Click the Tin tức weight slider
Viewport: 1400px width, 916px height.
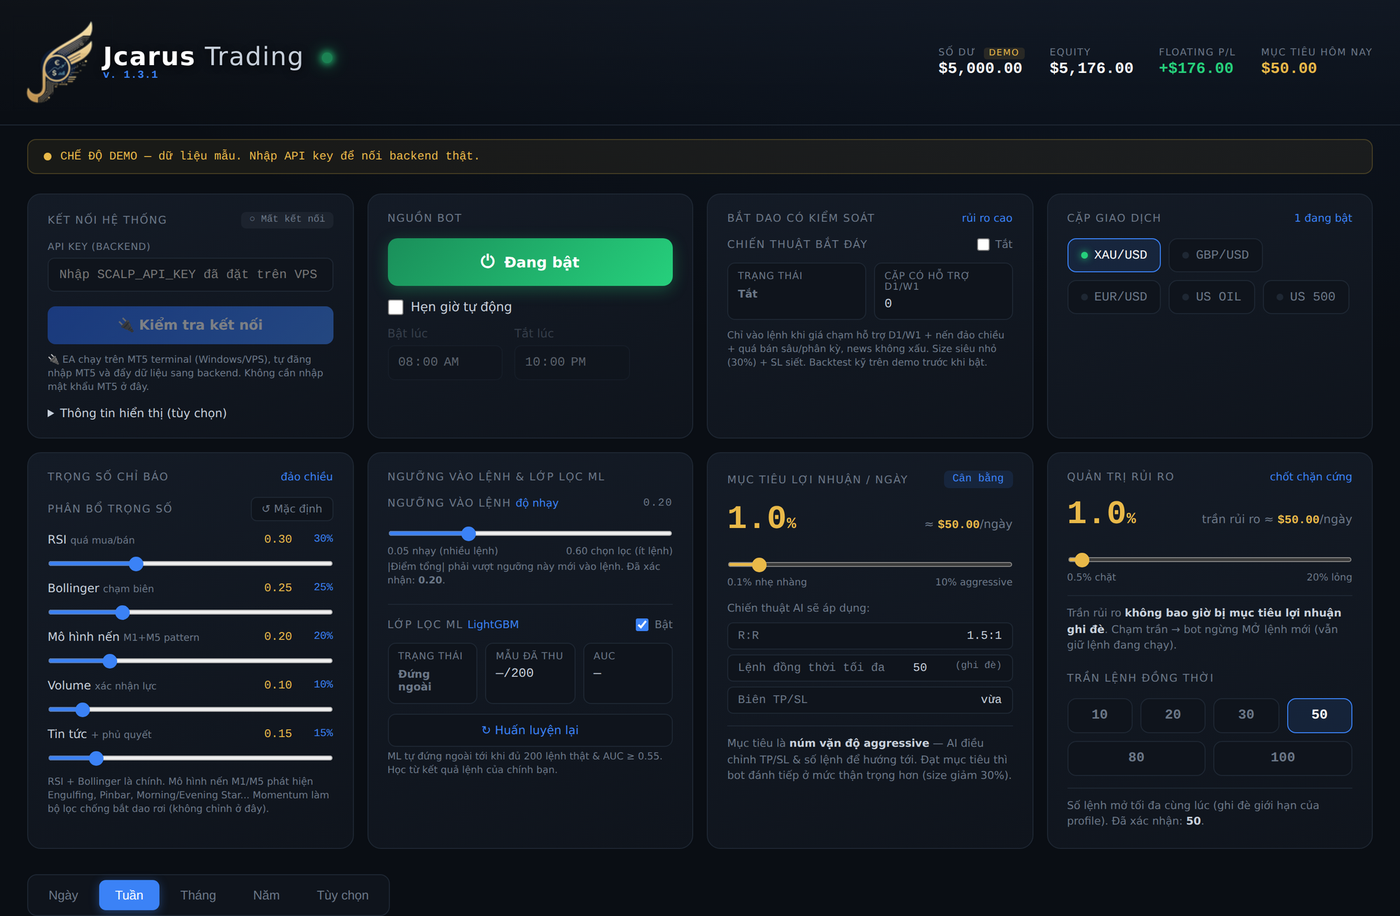click(x=190, y=758)
